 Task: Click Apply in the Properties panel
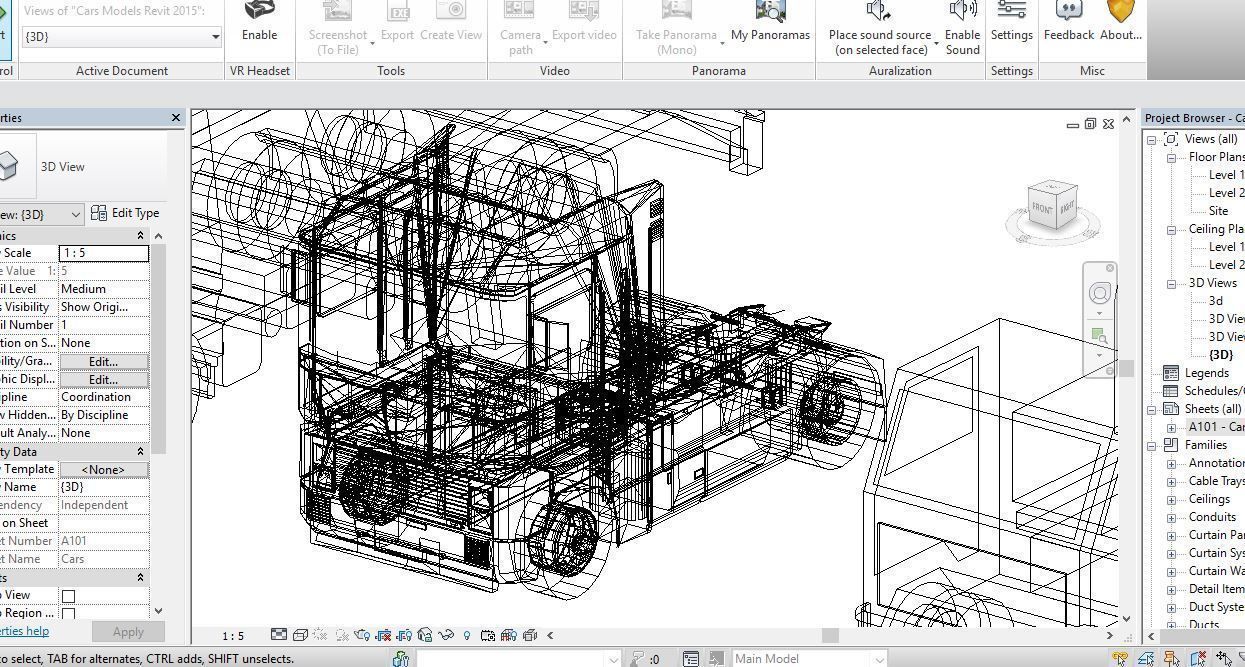128,631
